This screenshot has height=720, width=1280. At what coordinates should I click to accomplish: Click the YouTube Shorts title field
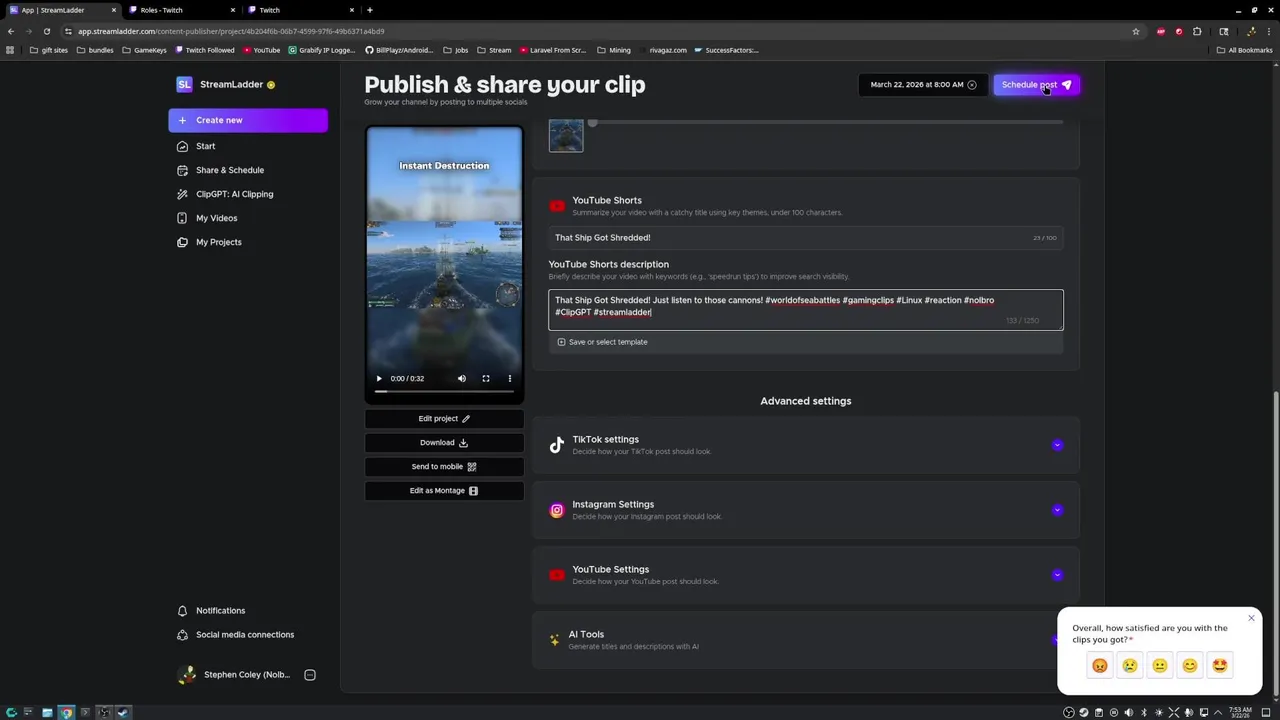coord(805,238)
